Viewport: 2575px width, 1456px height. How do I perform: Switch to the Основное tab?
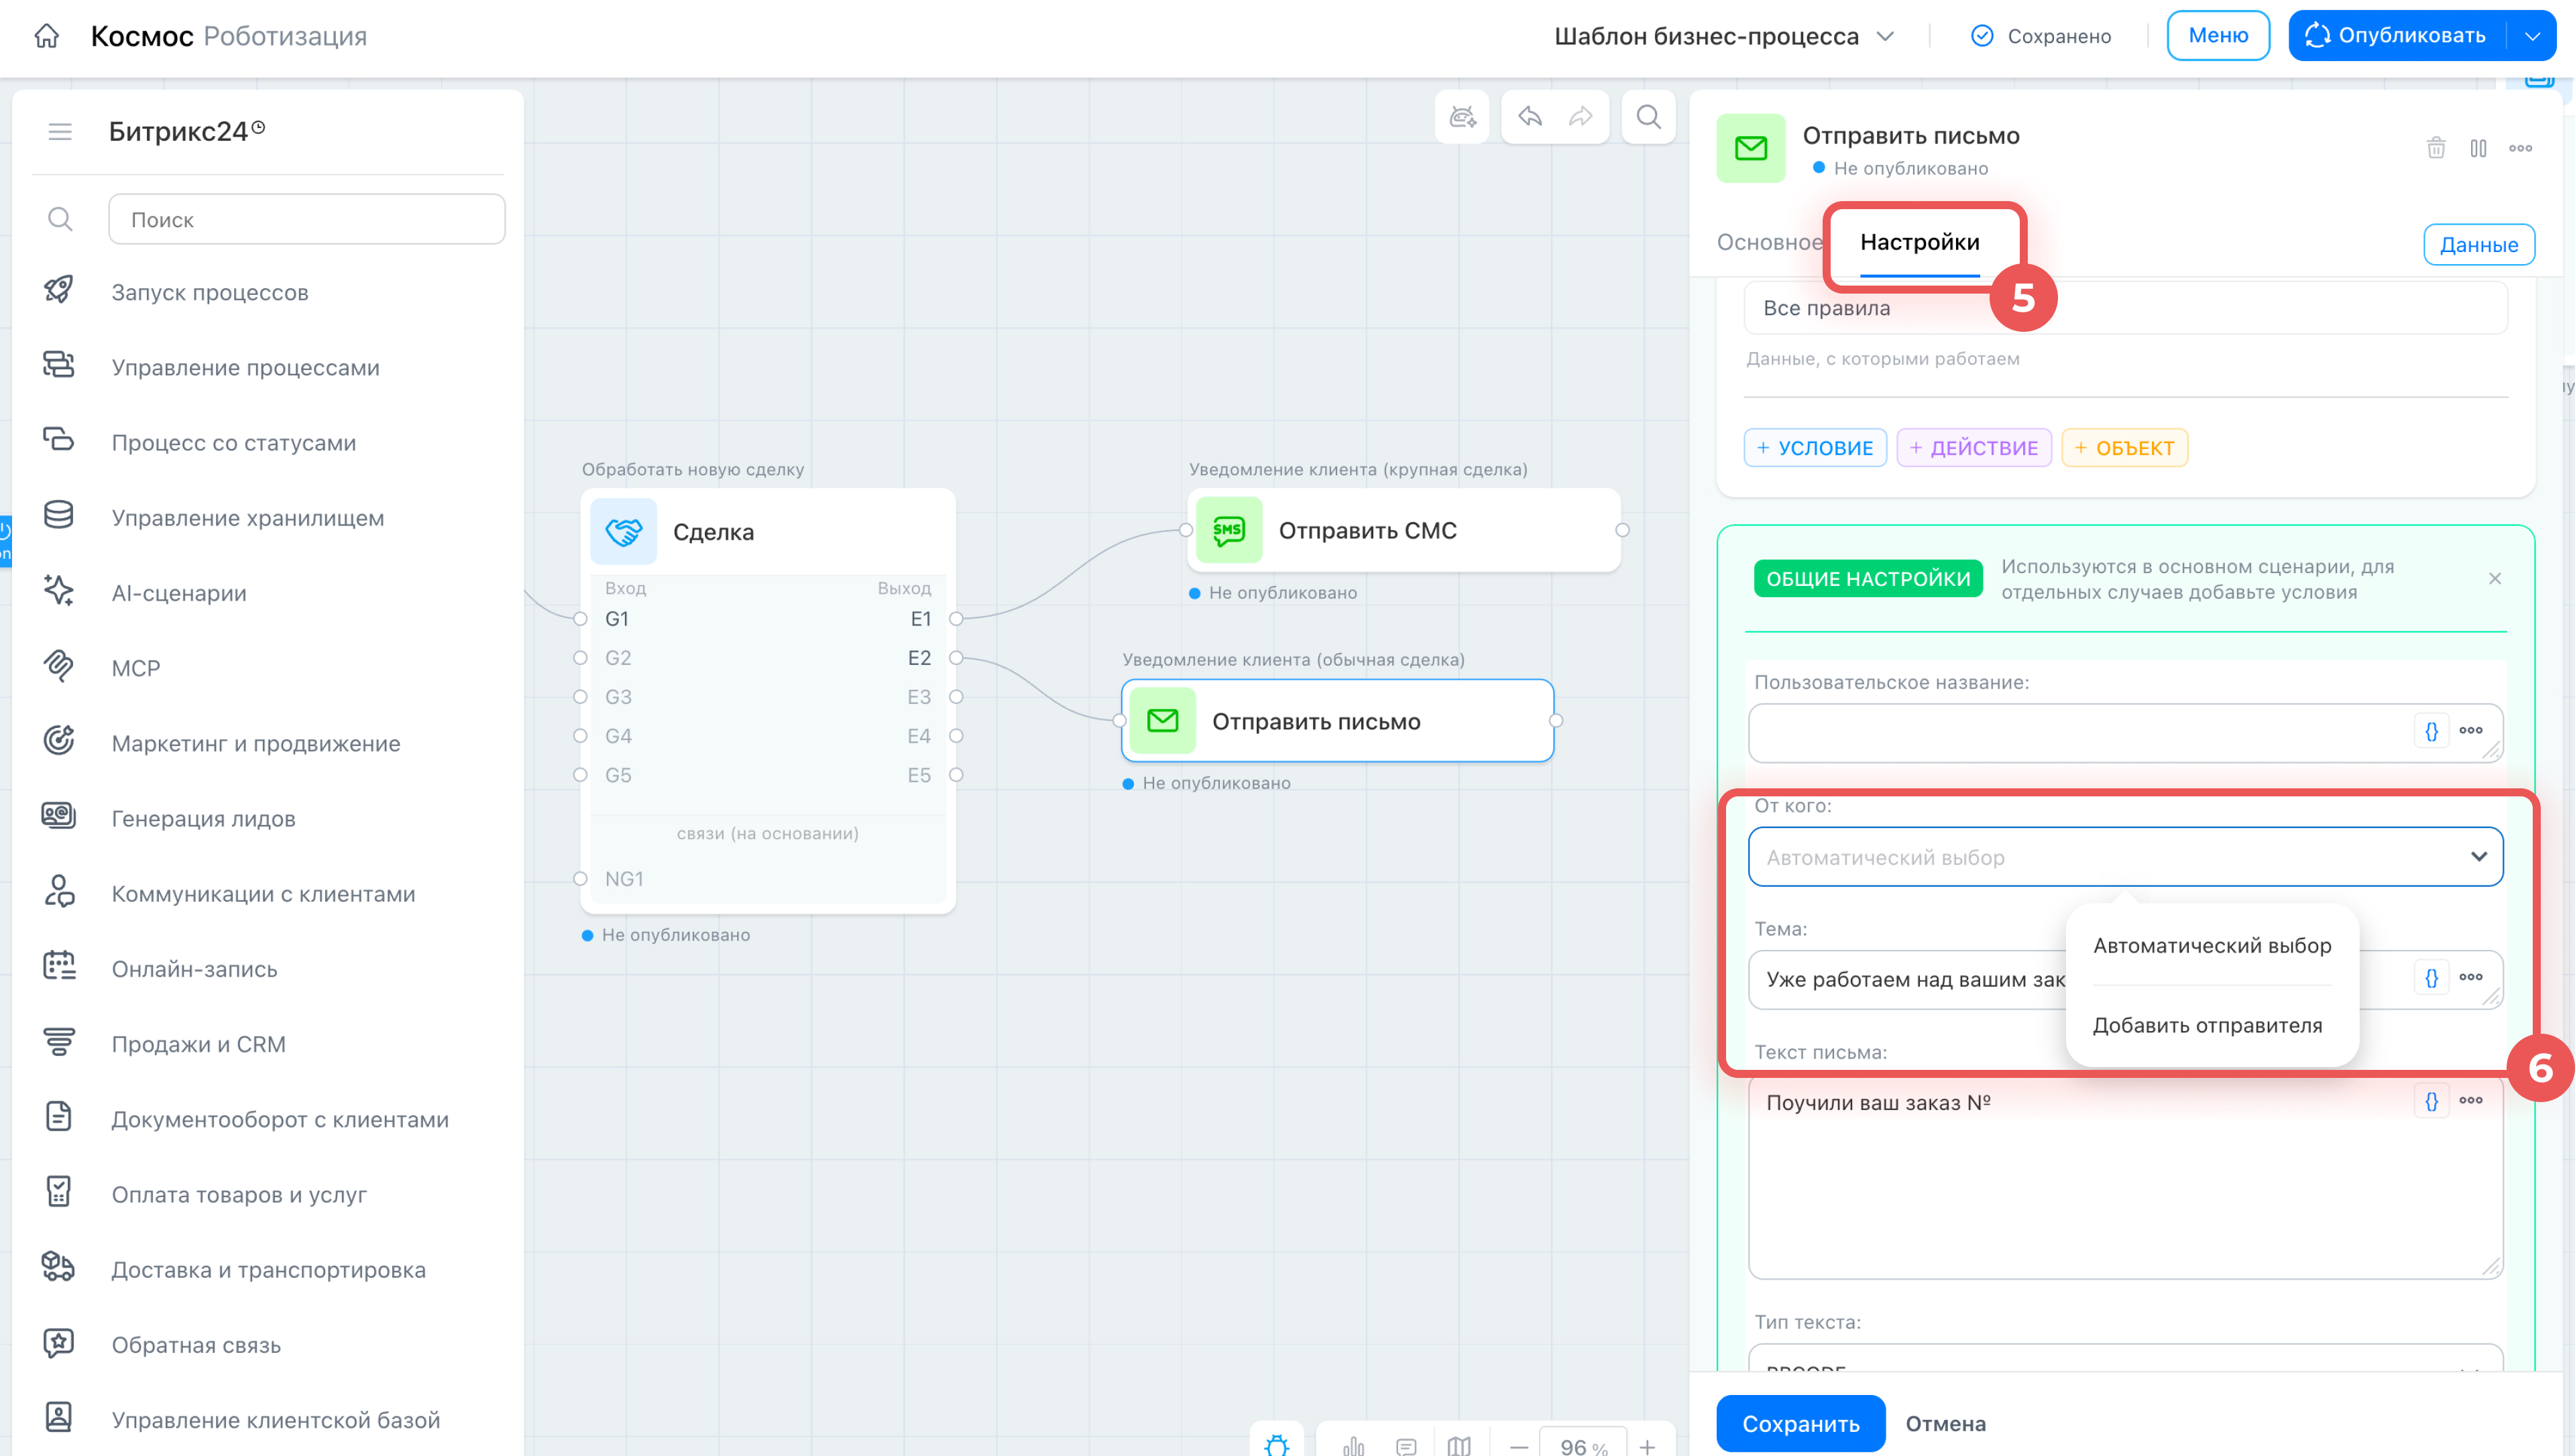1769,242
